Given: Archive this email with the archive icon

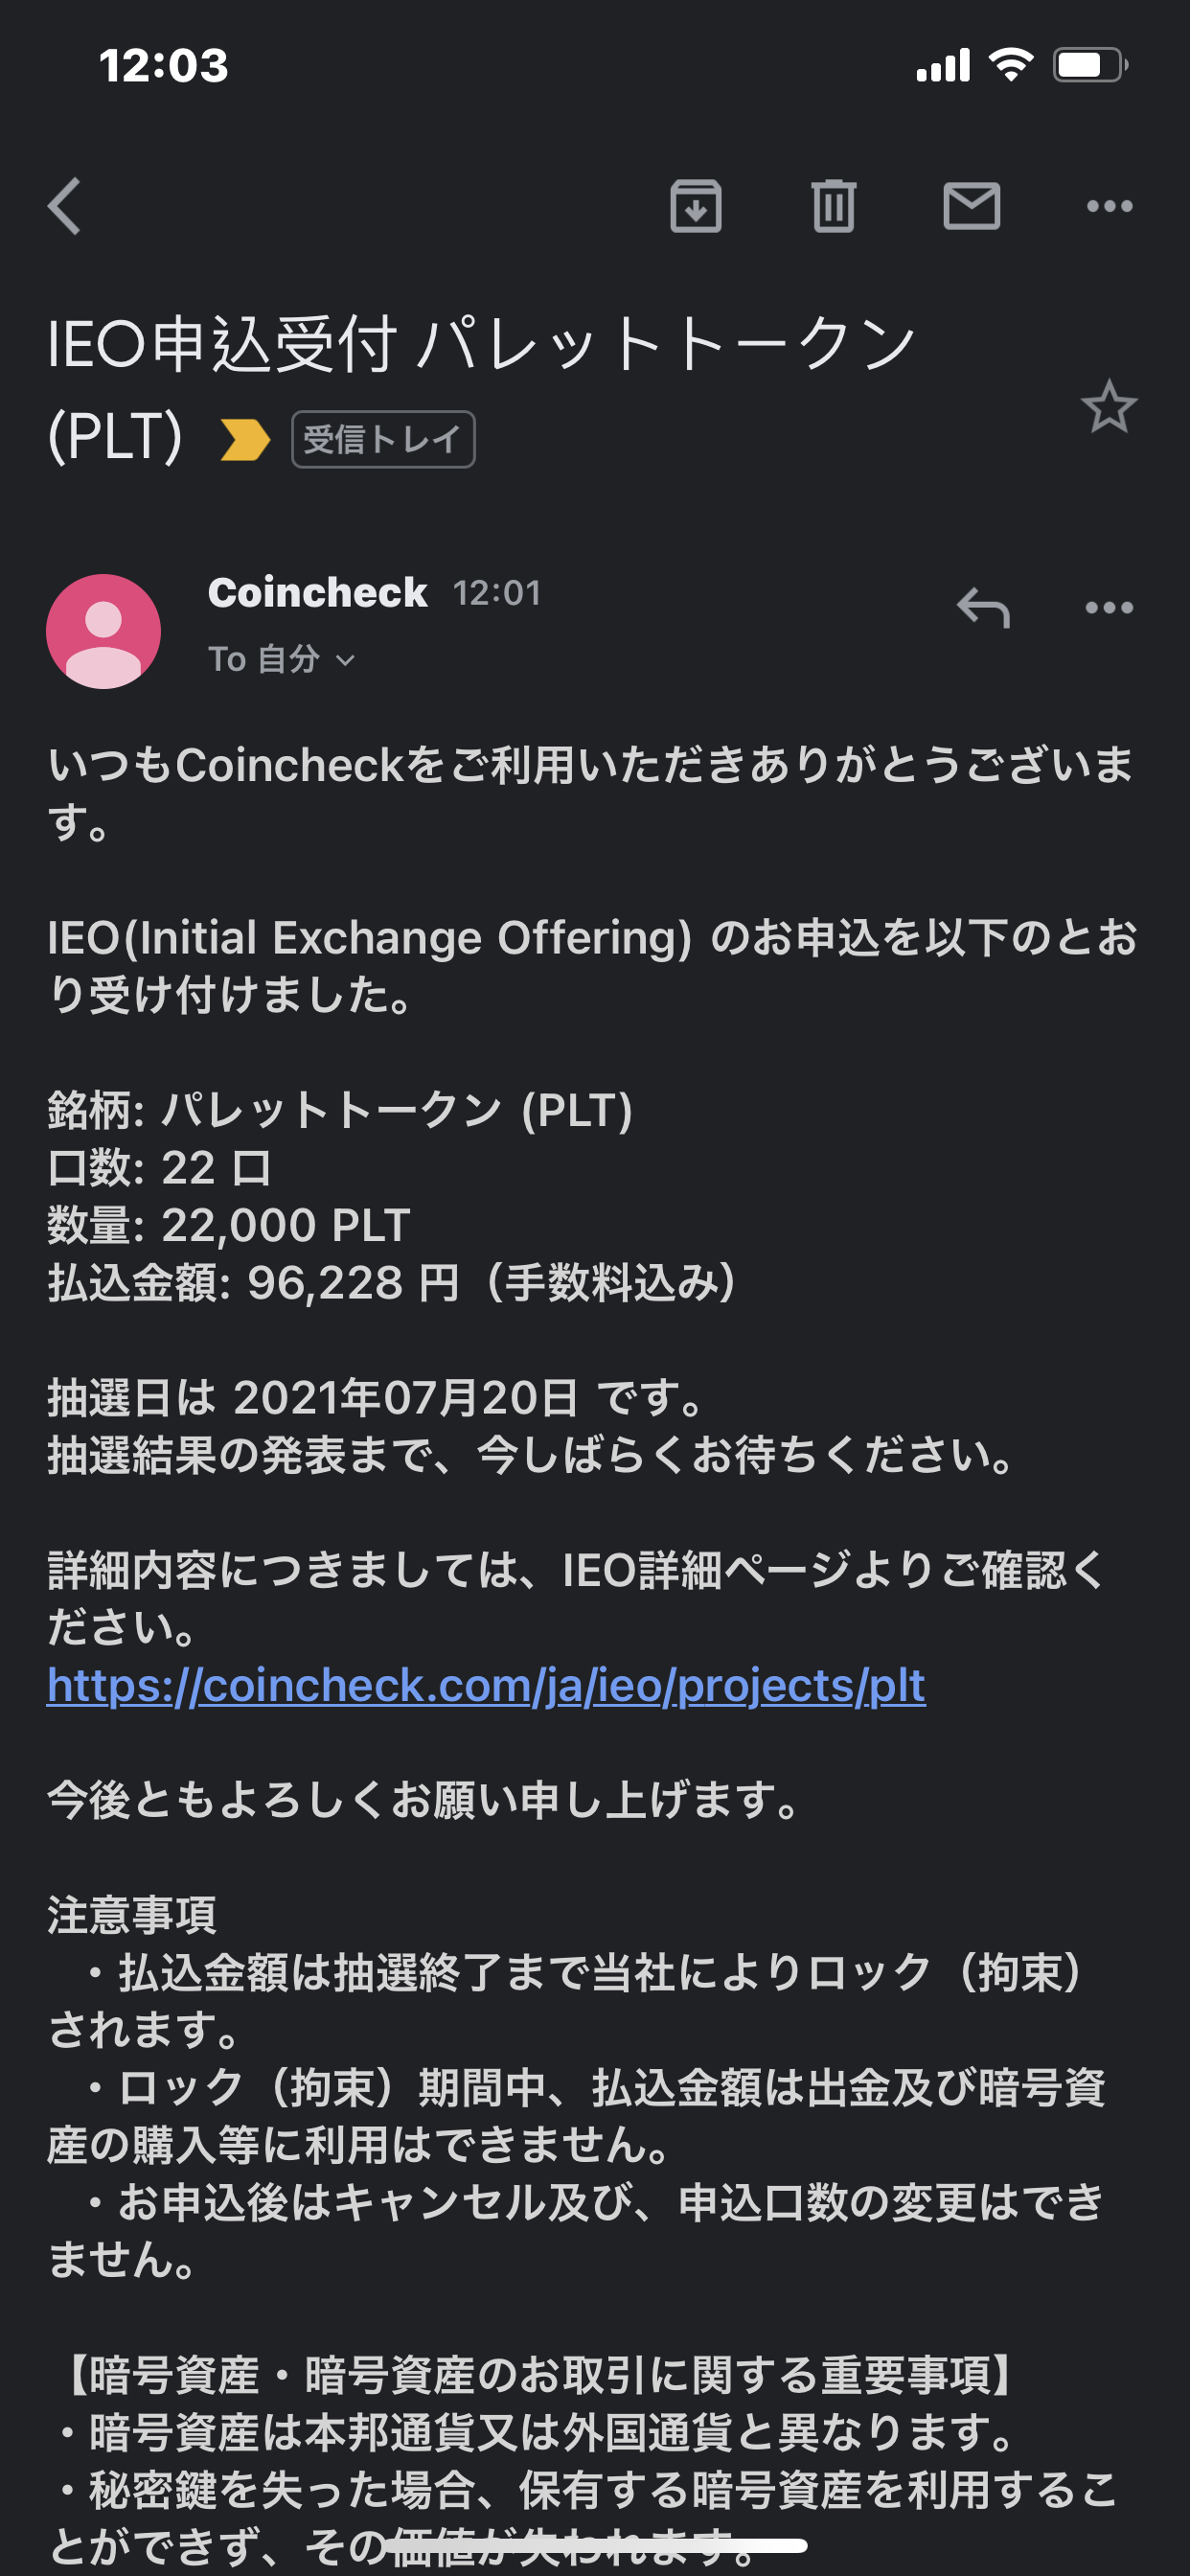Looking at the screenshot, I should (x=696, y=207).
